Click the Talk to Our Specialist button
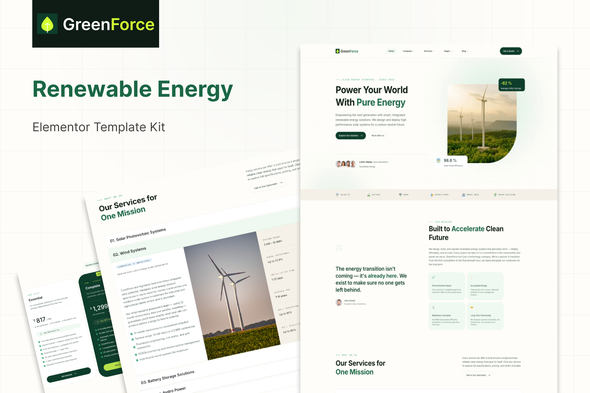Screen dimensions: 590x393 pyautogui.click(x=477, y=375)
